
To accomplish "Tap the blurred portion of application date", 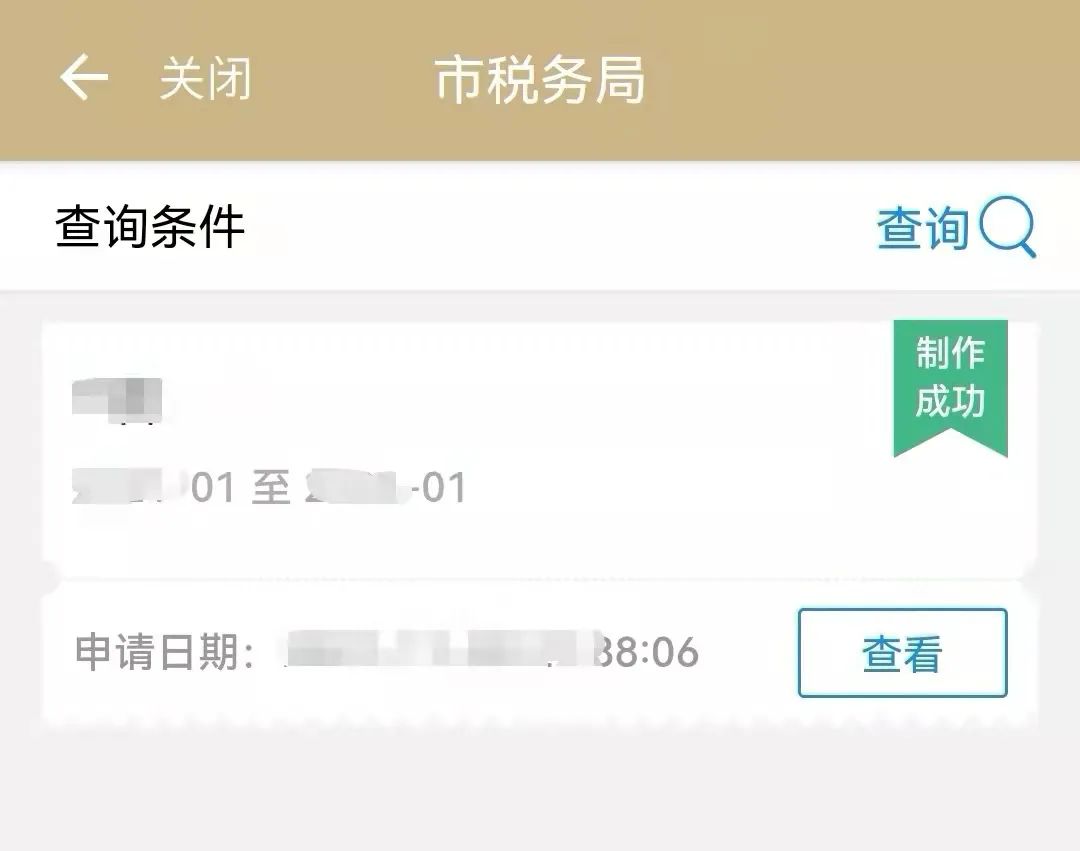I will coord(441,650).
